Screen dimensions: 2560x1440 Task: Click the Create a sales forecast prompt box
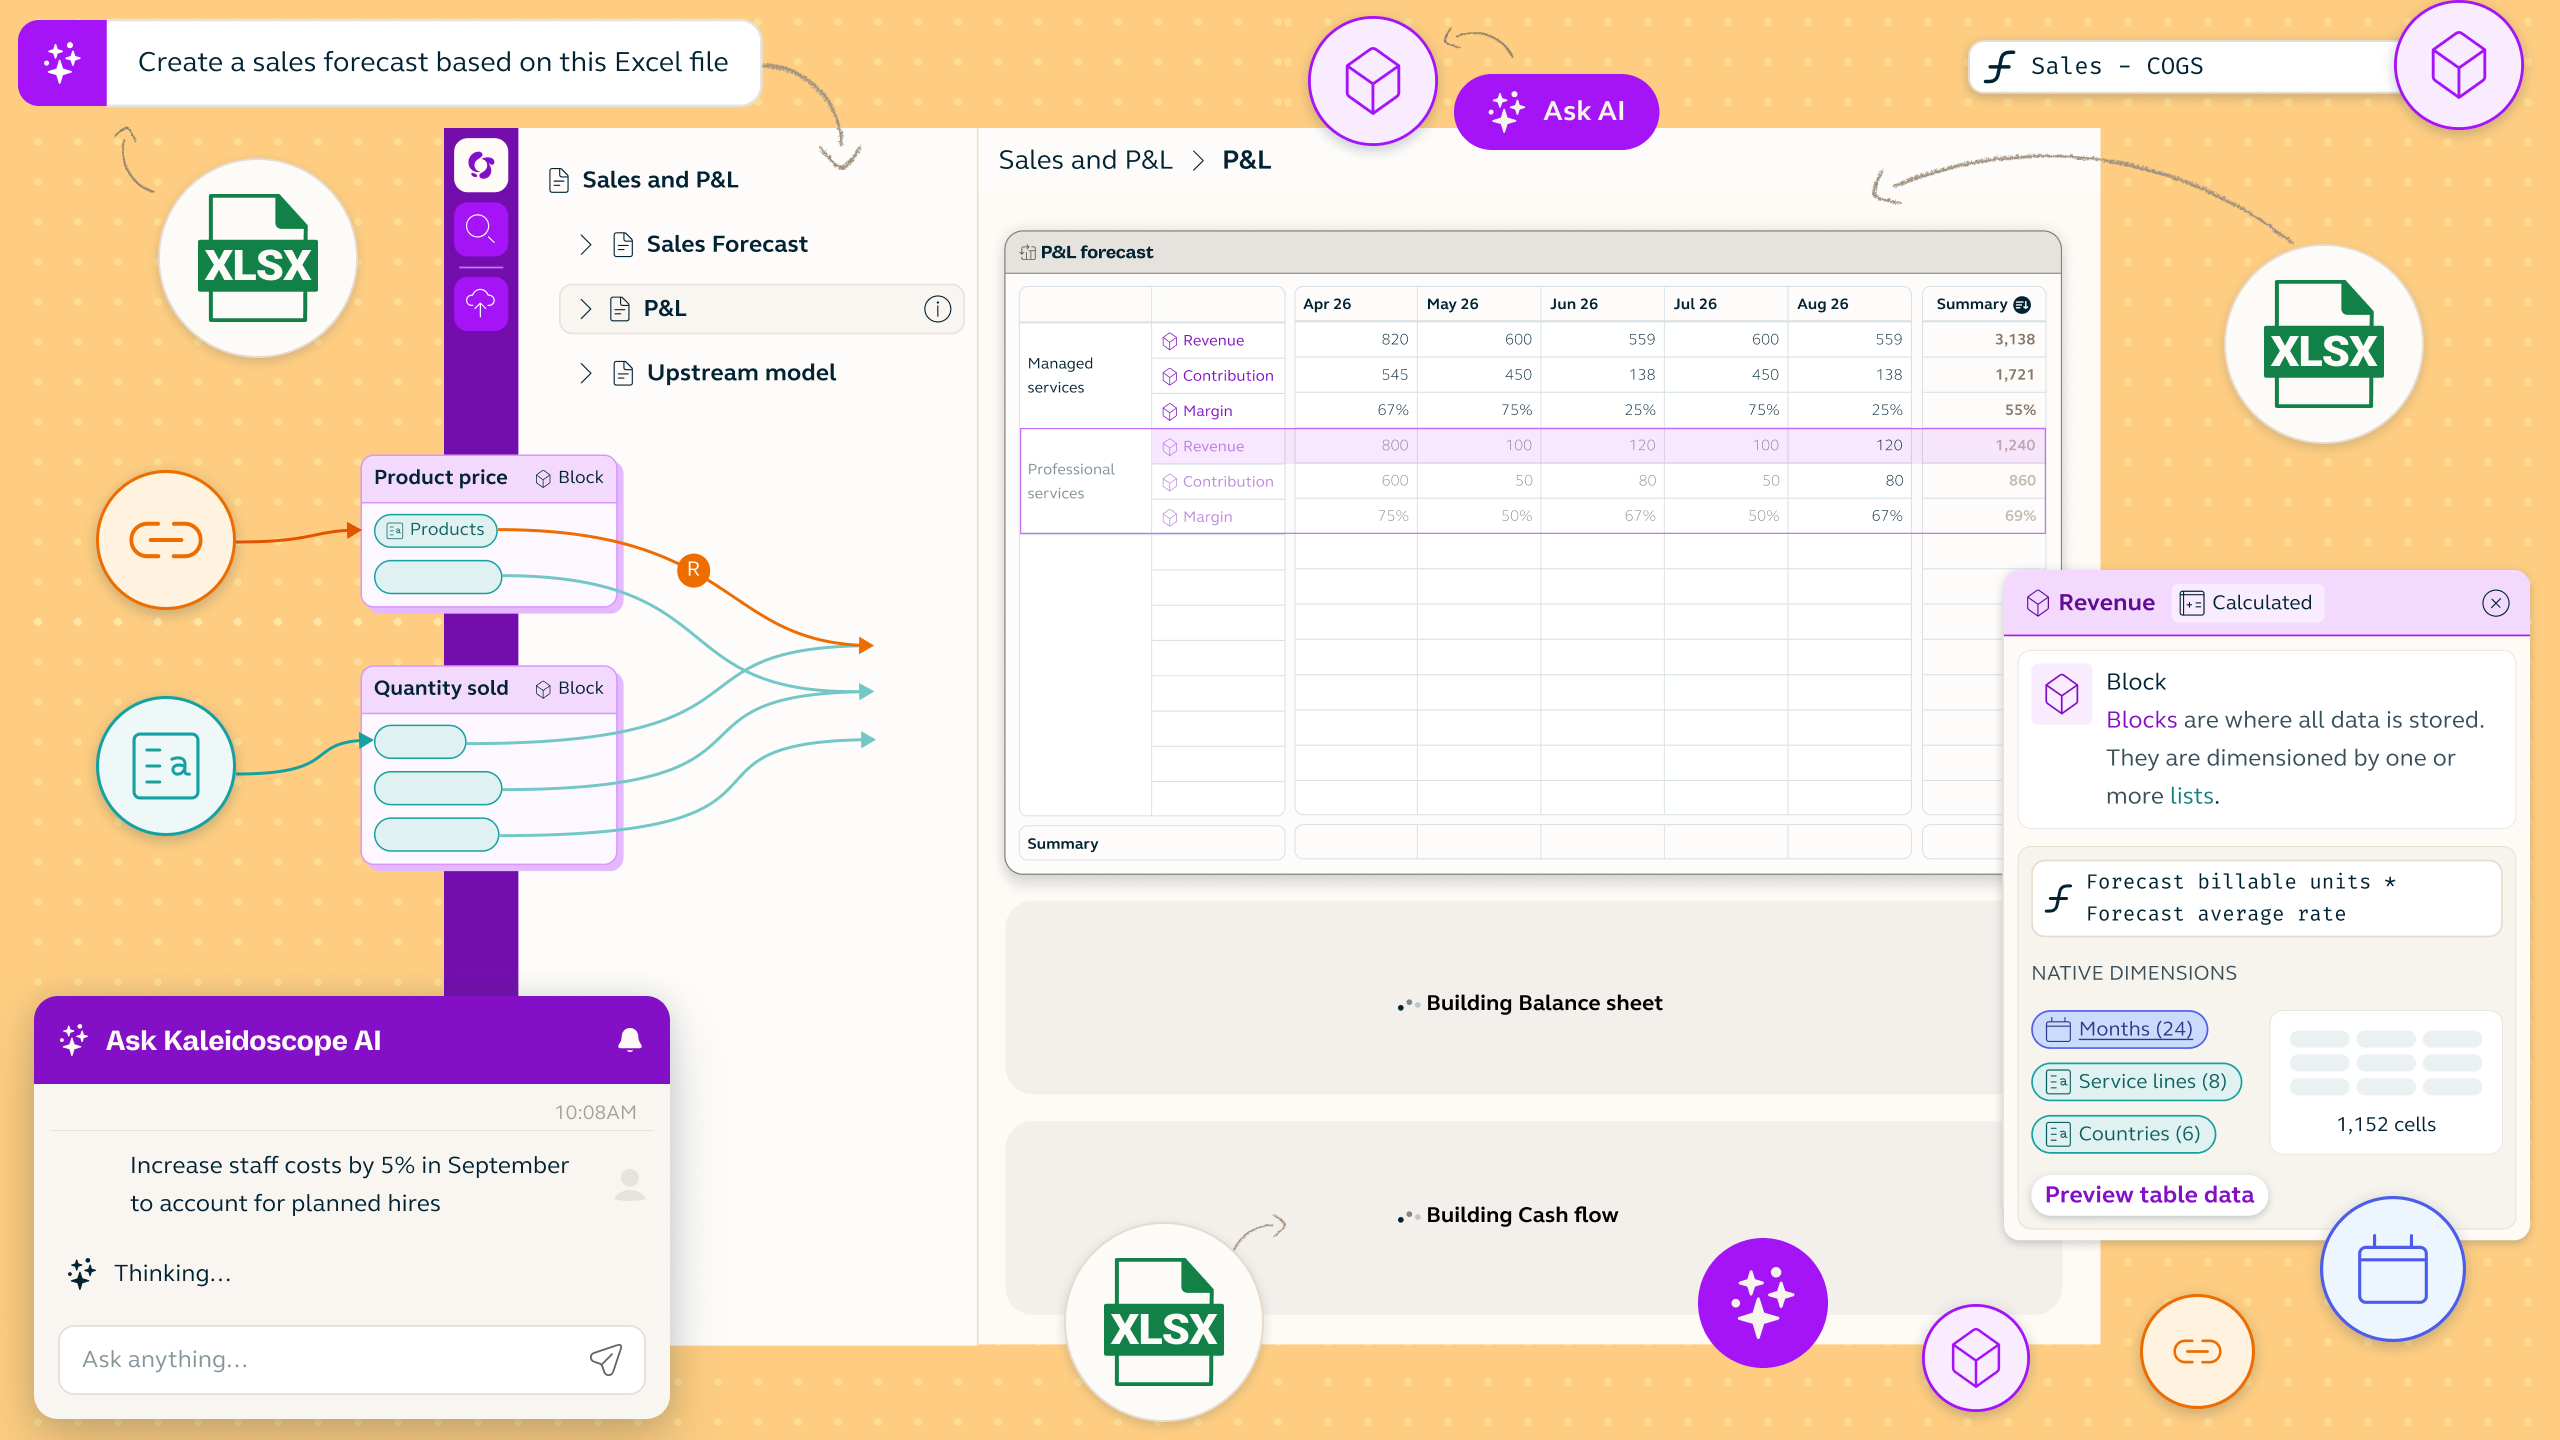(433, 63)
